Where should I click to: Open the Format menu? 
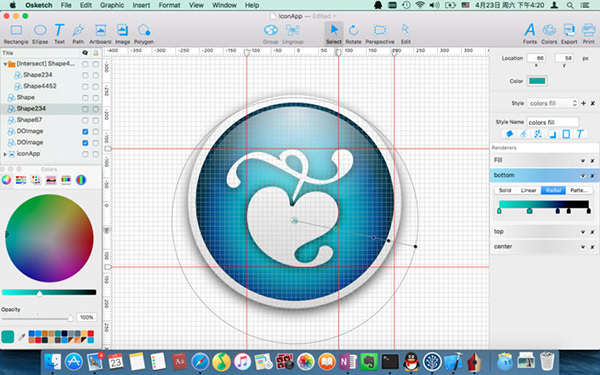coord(169,5)
